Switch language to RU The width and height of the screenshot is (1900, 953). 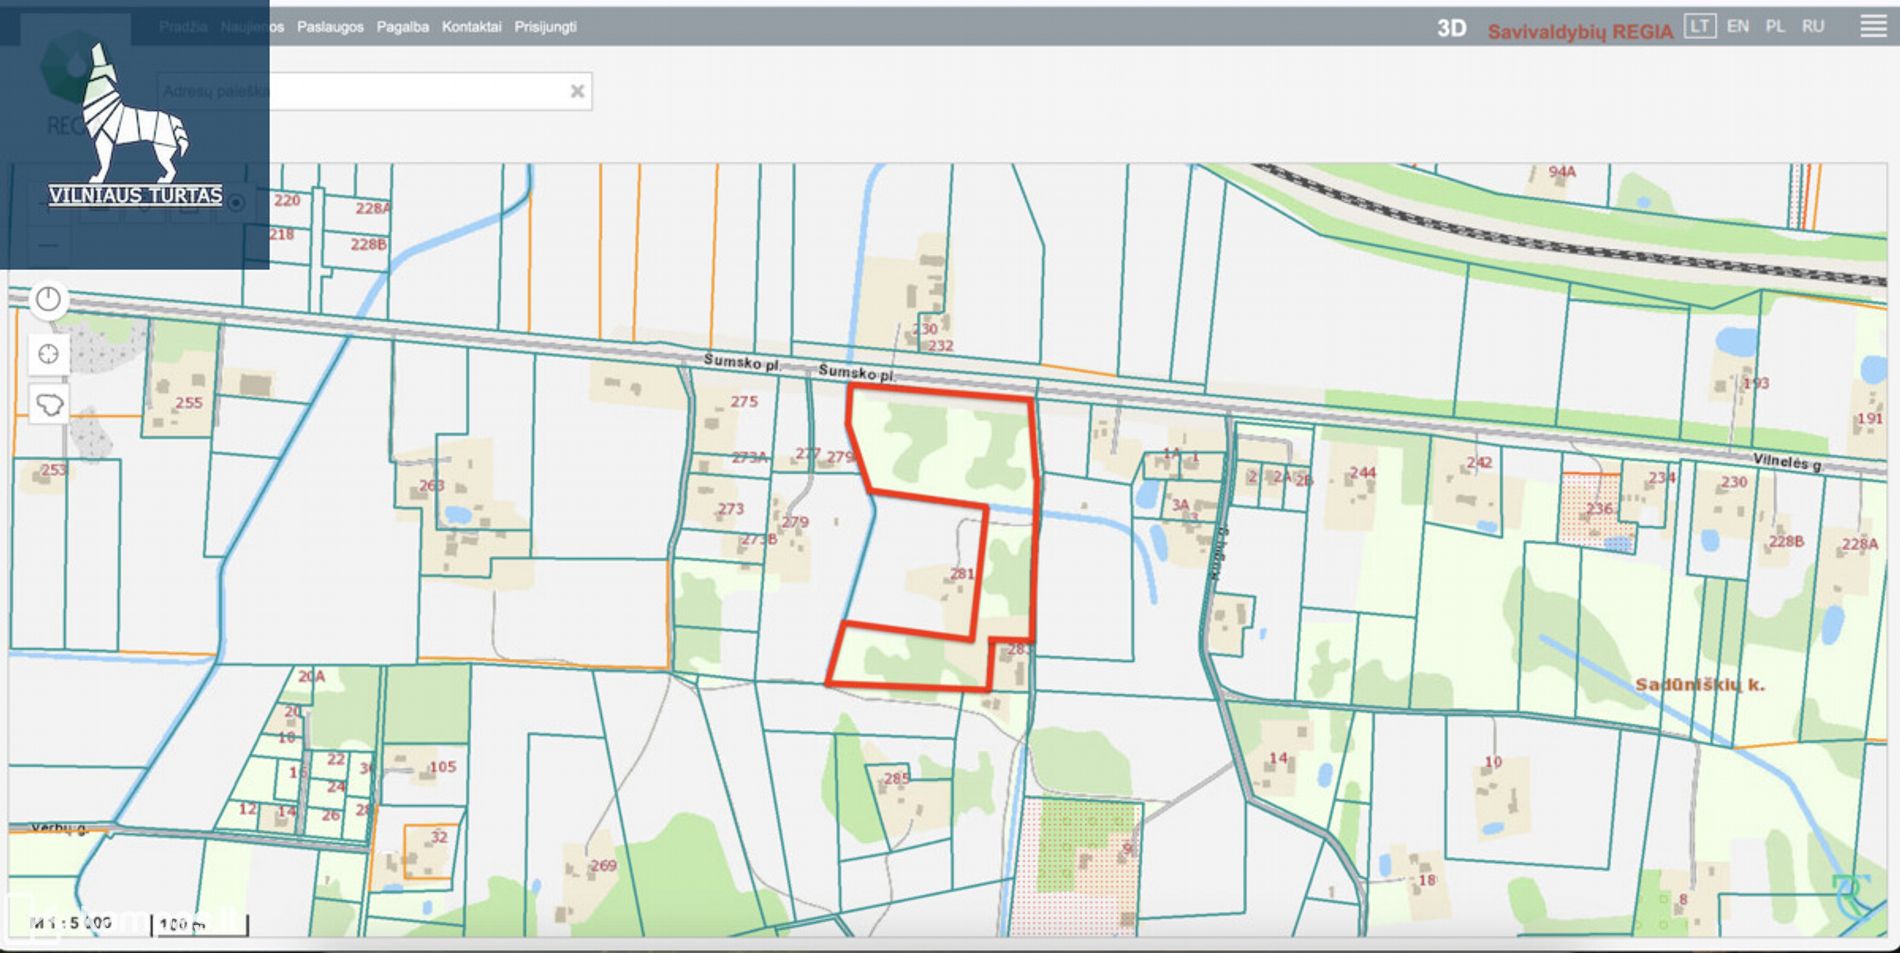[1813, 26]
